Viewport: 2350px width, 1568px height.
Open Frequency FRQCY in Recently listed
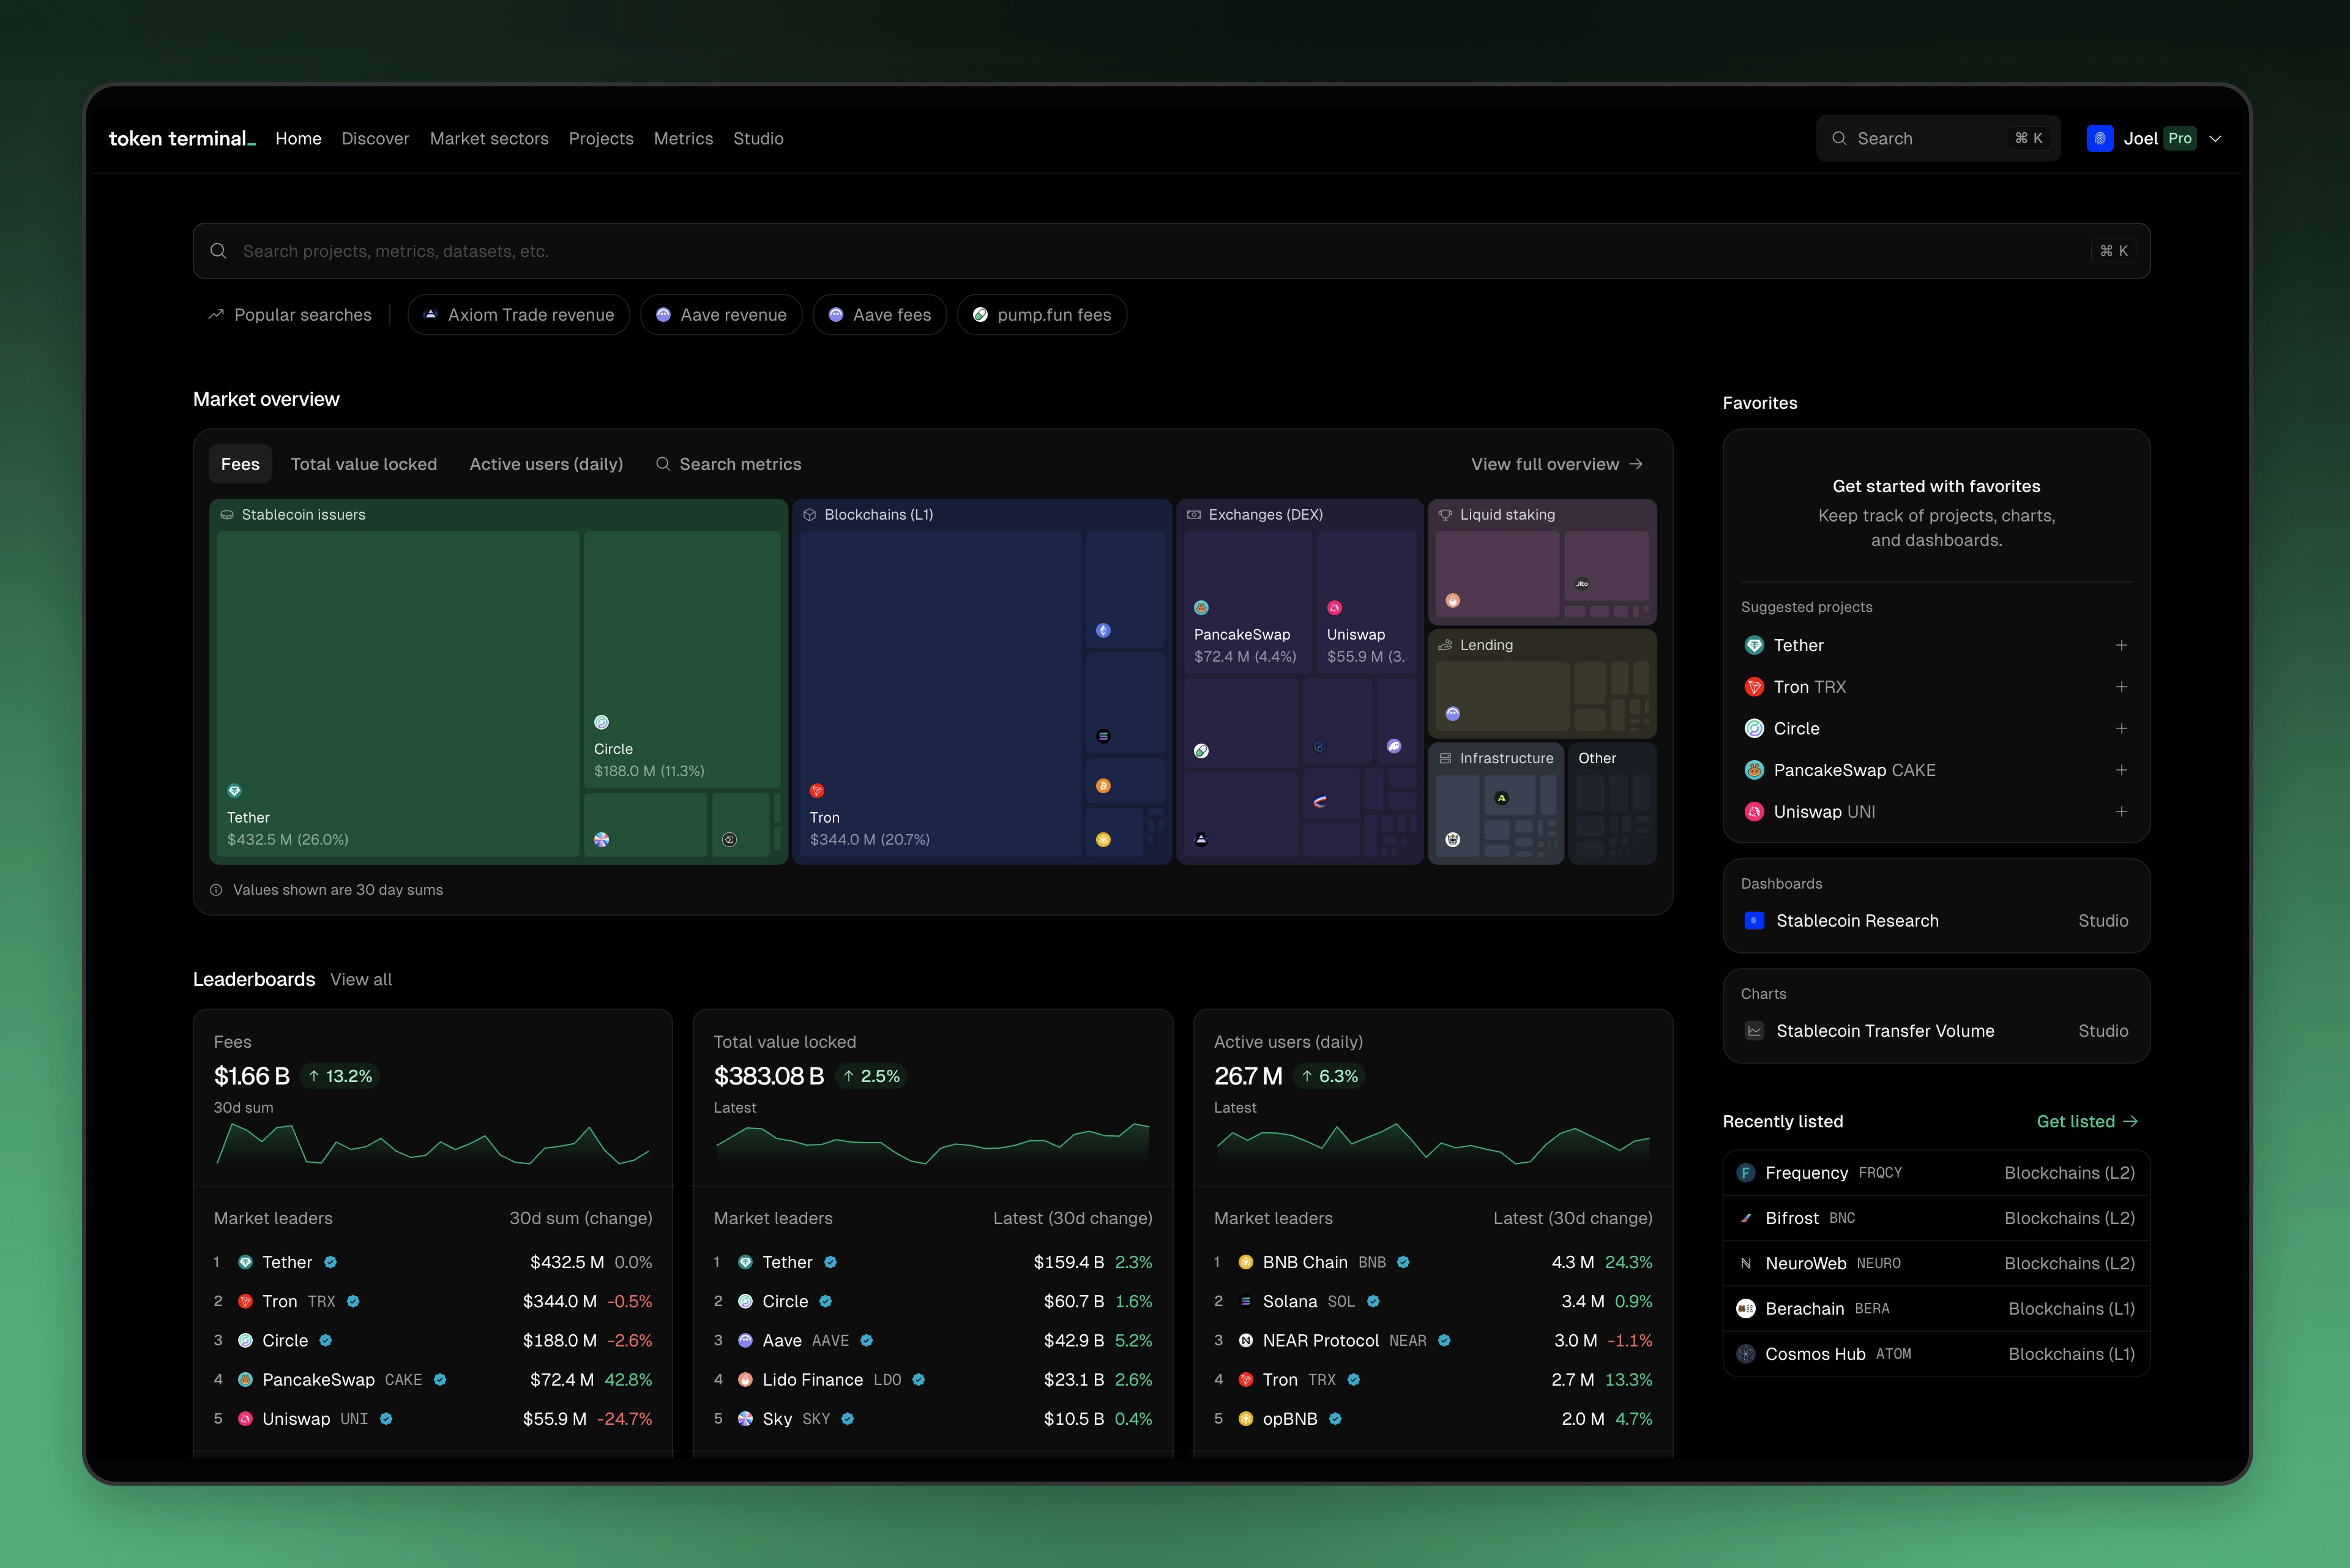1936,1173
